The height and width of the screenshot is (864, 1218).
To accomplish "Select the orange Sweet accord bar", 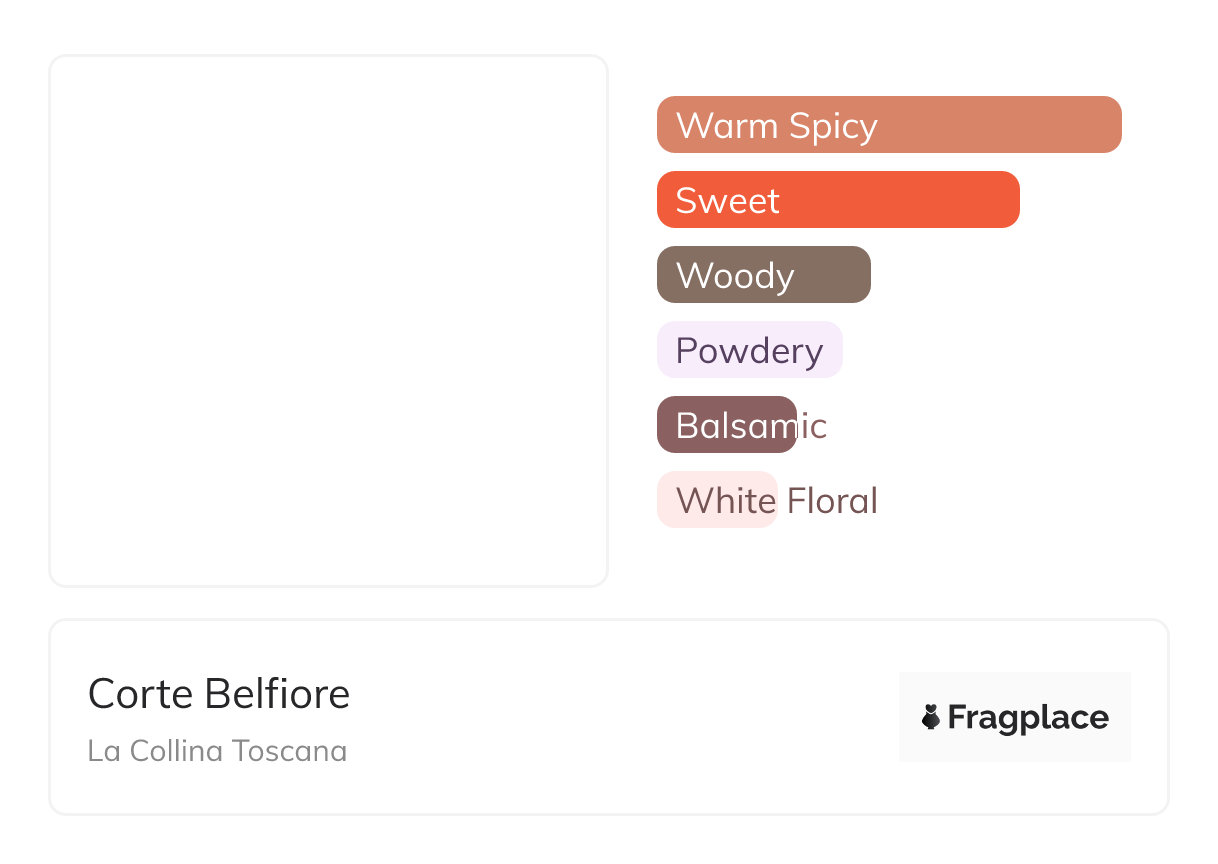I will [900, 200].
